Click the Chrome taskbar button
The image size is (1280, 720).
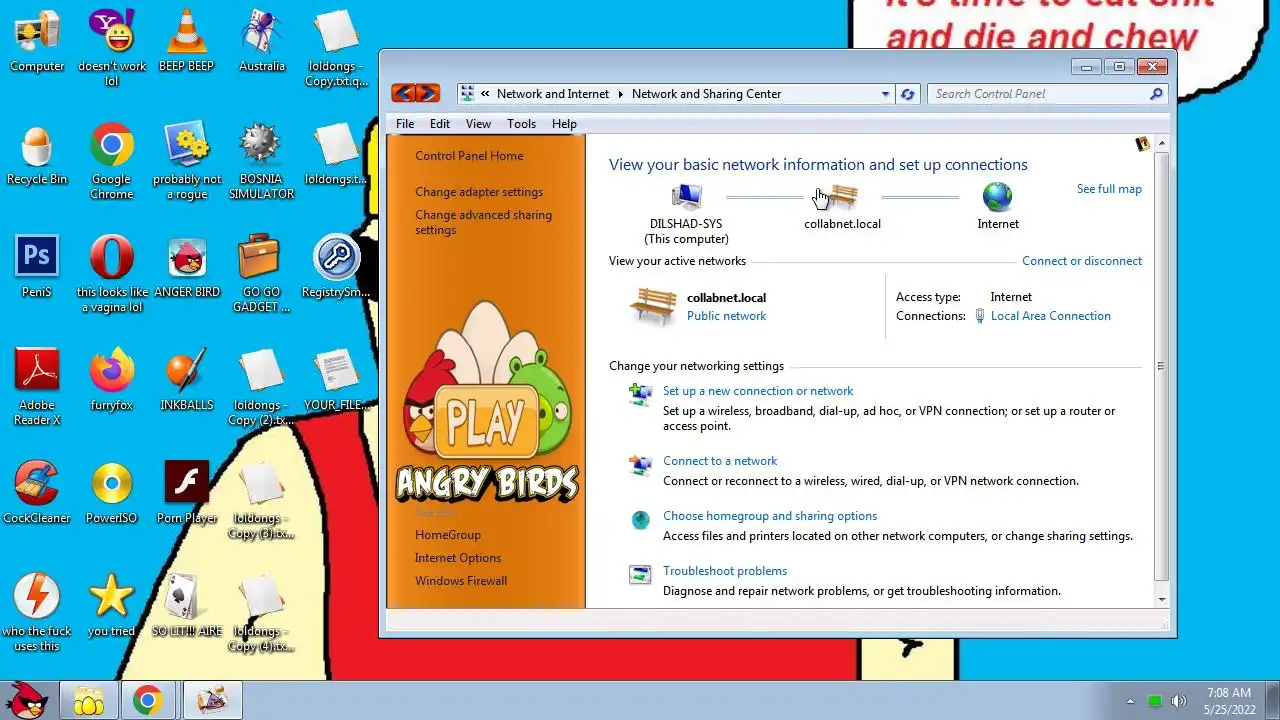(x=148, y=701)
